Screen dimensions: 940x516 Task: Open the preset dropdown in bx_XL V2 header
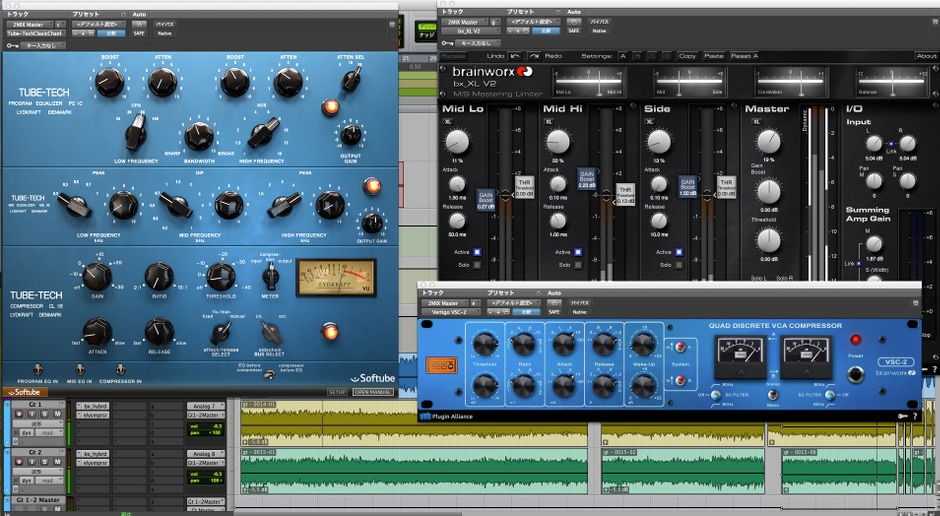coord(533,22)
